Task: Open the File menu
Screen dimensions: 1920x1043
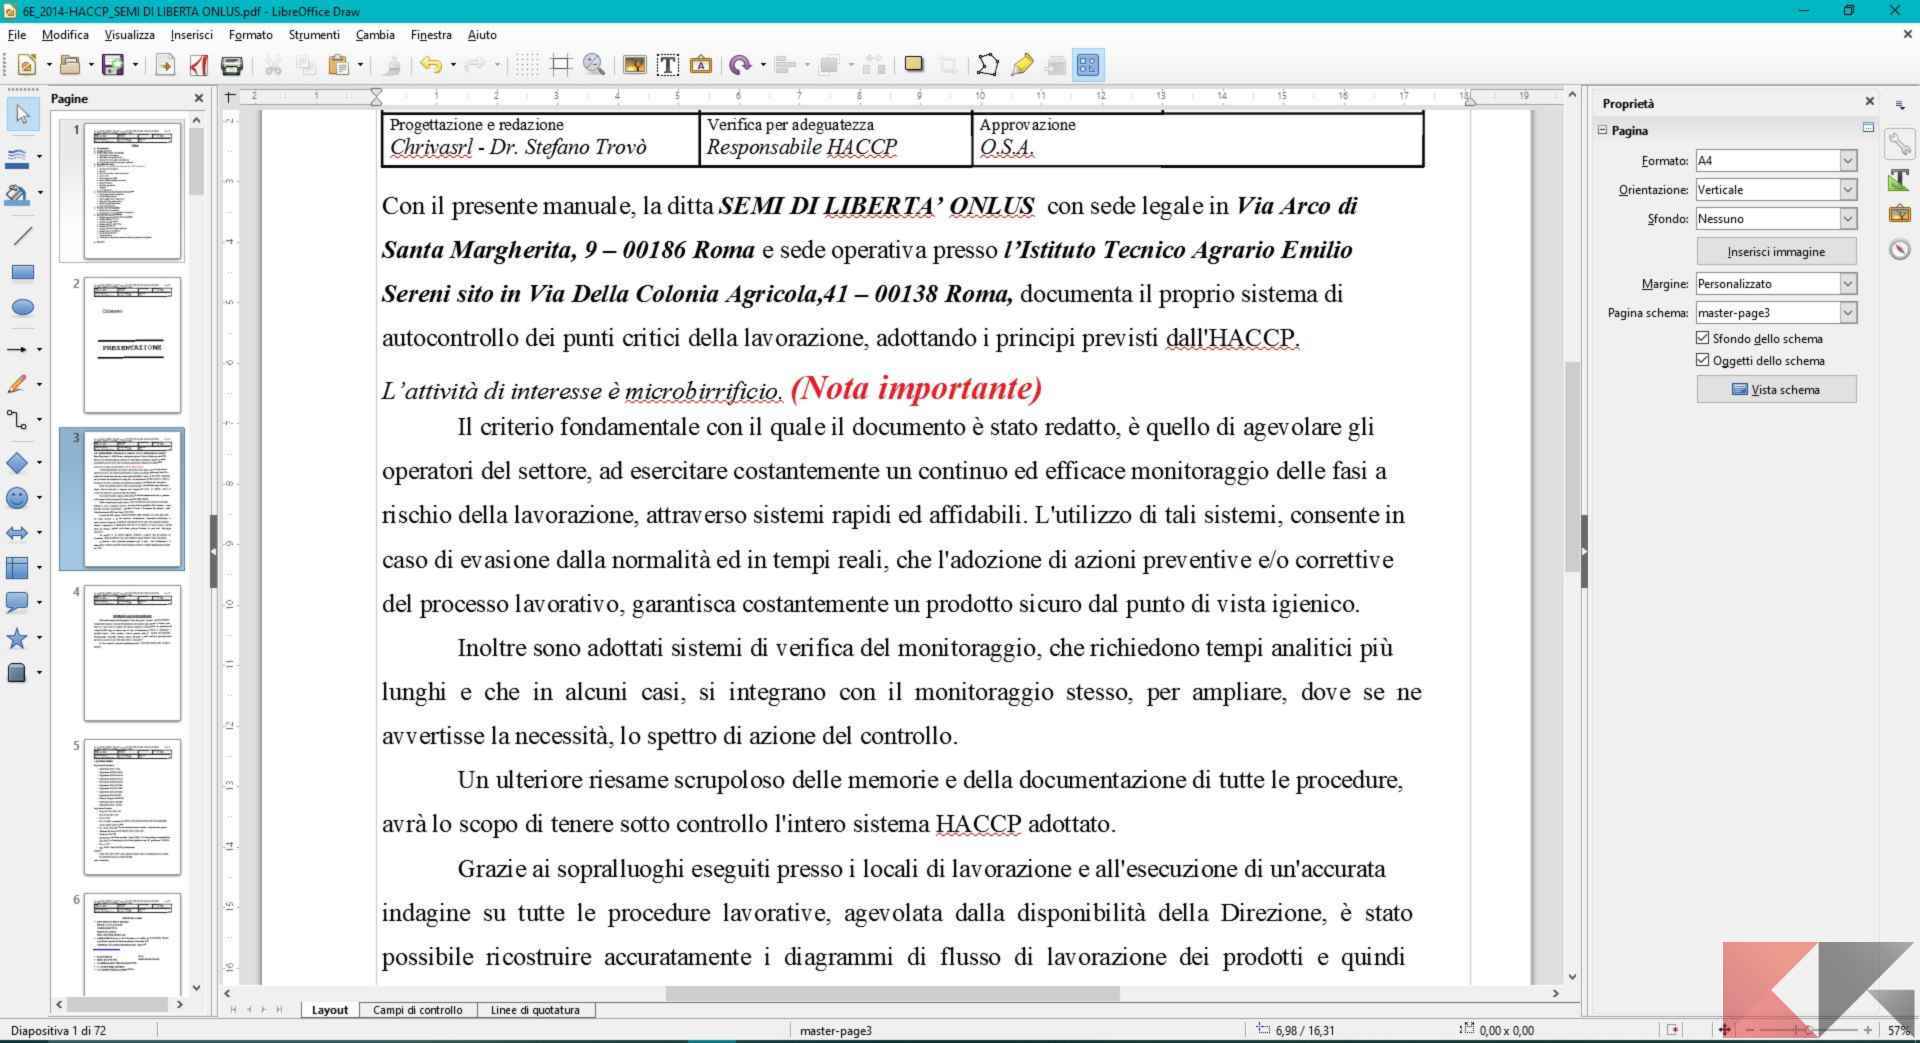Action: click(16, 34)
